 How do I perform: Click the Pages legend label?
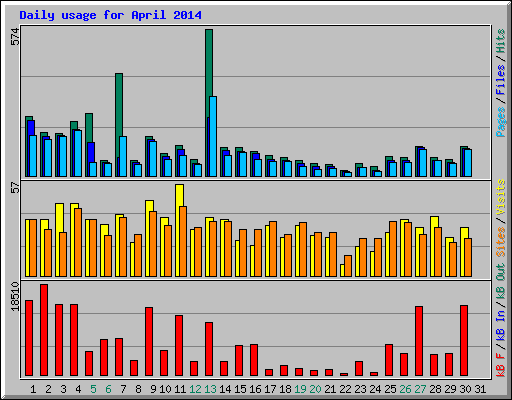tap(501, 122)
